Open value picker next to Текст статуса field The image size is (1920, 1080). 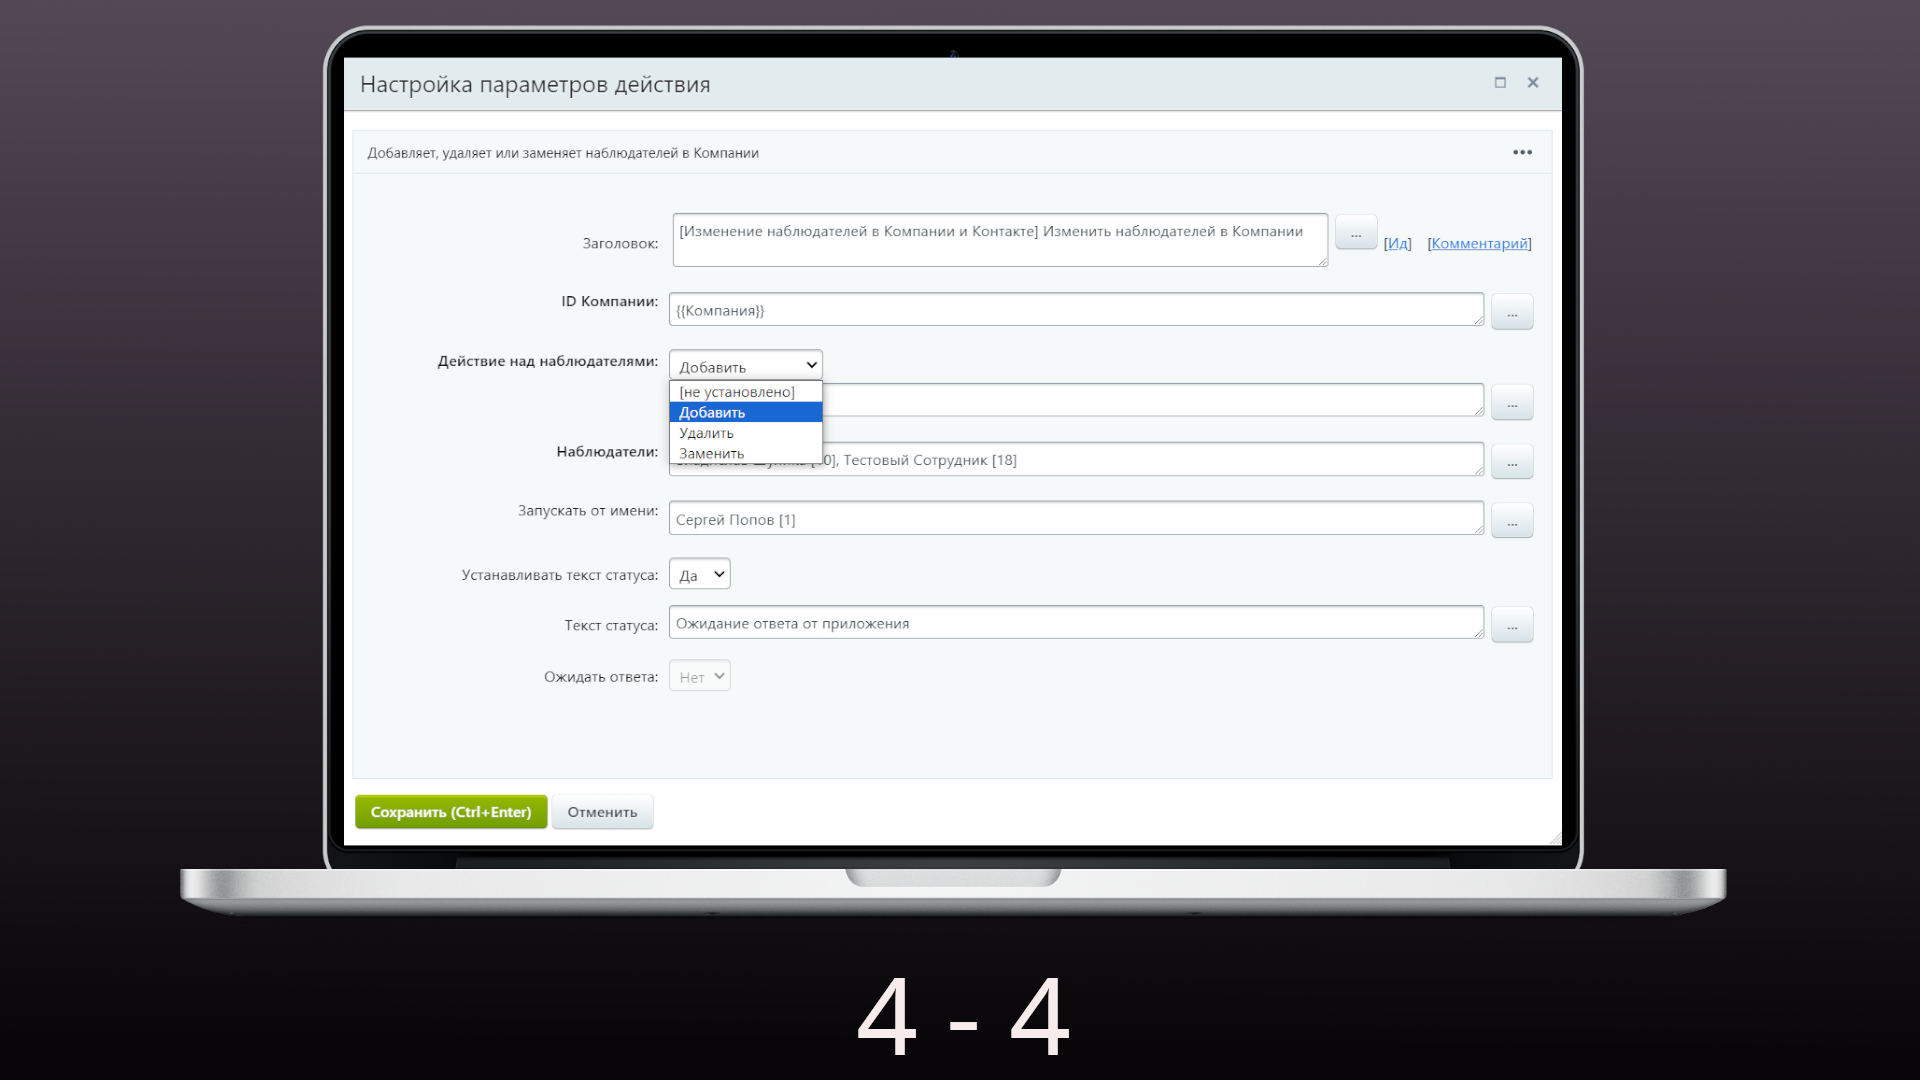click(x=1511, y=625)
